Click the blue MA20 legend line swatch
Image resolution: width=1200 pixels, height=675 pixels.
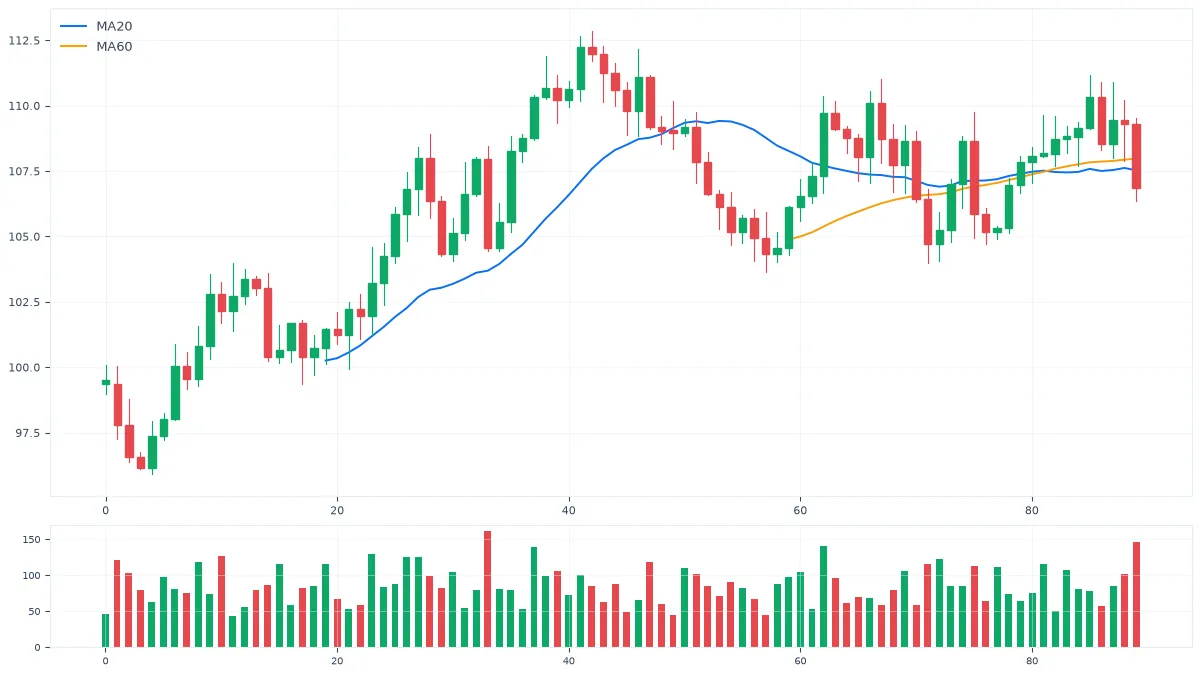click(73, 27)
